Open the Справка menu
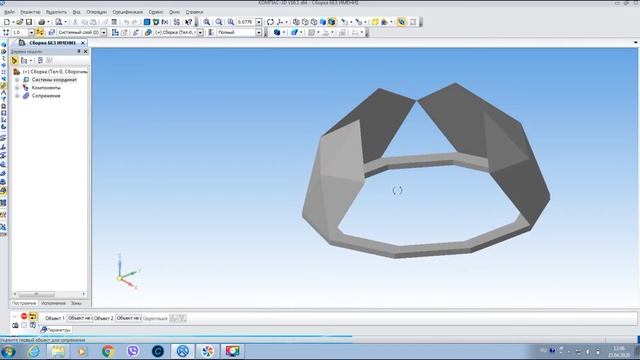The width and height of the screenshot is (640, 360). click(x=194, y=12)
